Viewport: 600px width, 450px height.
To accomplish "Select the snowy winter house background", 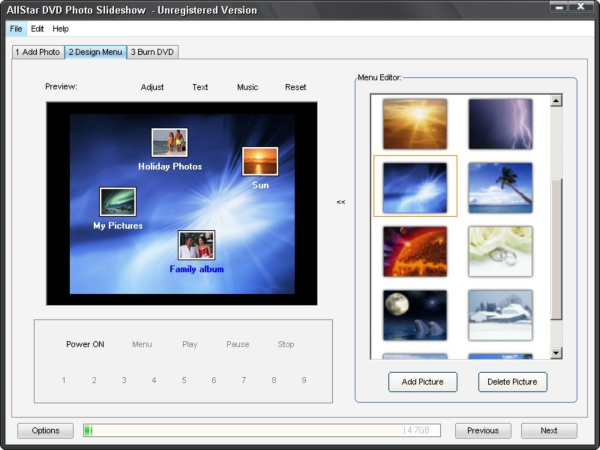I will pyautogui.click(x=500, y=315).
